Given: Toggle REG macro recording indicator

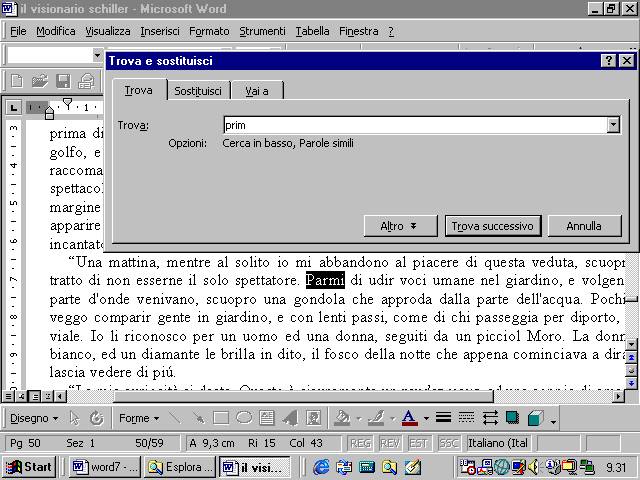Looking at the screenshot, I should (360, 443).
